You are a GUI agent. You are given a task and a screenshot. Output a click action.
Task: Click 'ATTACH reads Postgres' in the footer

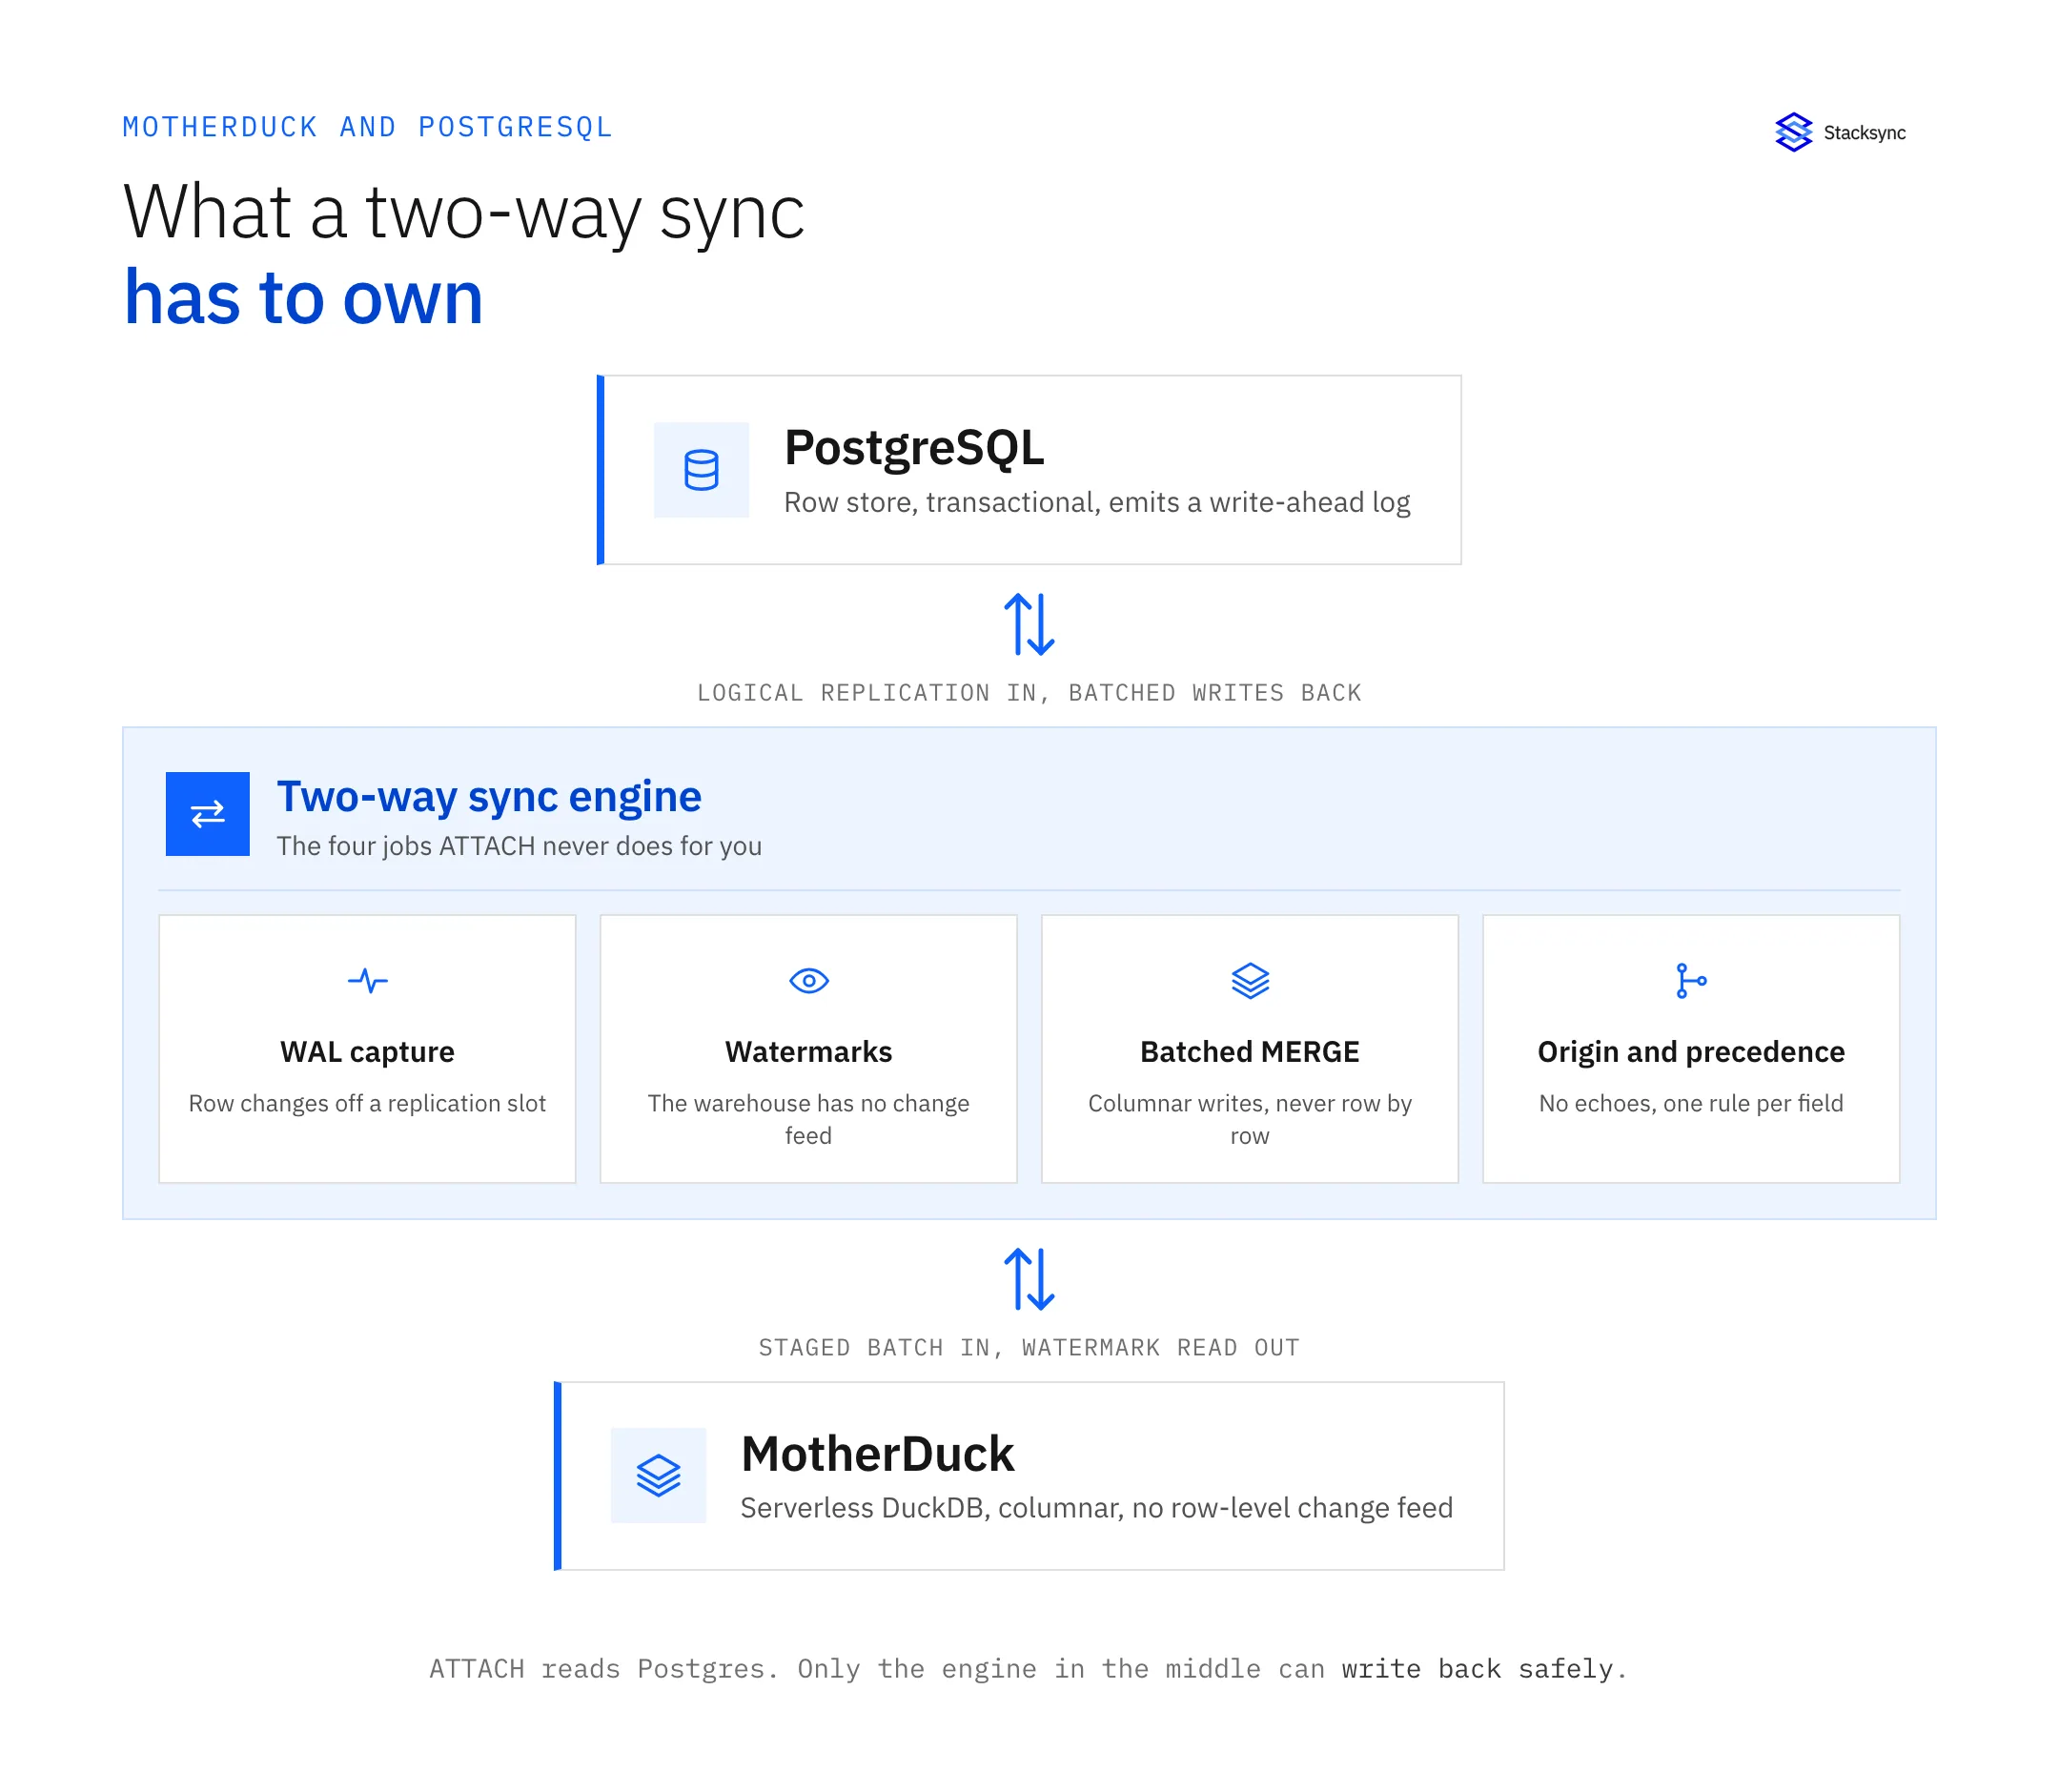click(598, 1669)
